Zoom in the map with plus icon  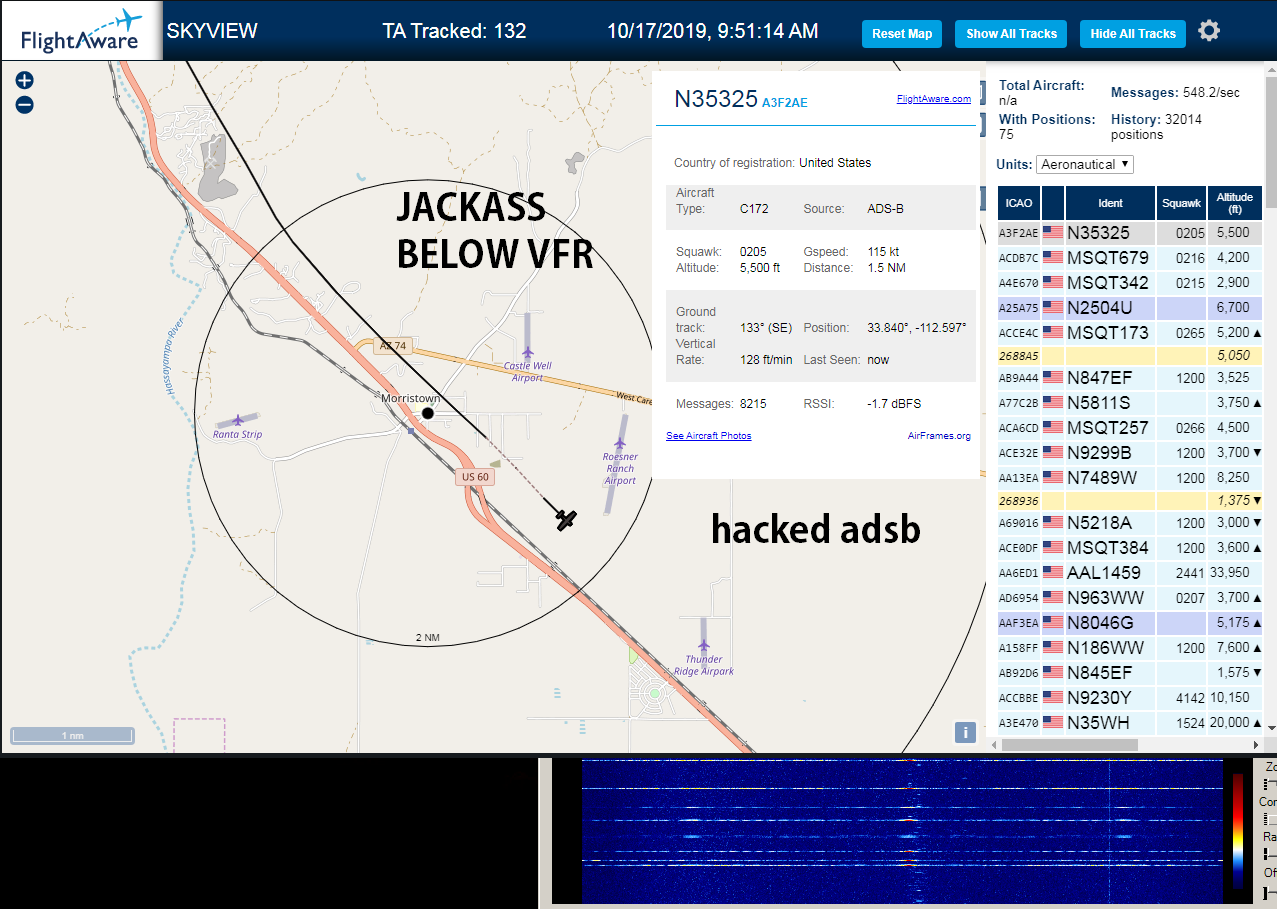(x=25, y=81)
